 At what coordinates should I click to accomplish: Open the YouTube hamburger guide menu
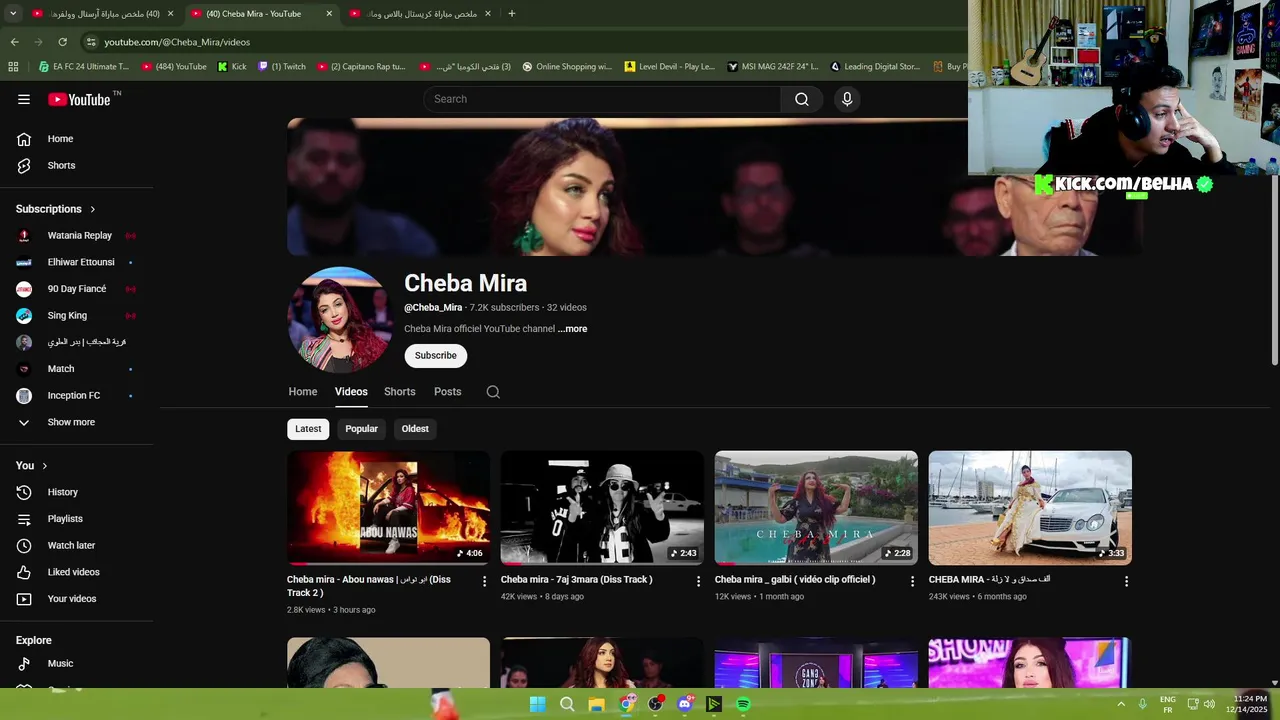pos(24,99)
